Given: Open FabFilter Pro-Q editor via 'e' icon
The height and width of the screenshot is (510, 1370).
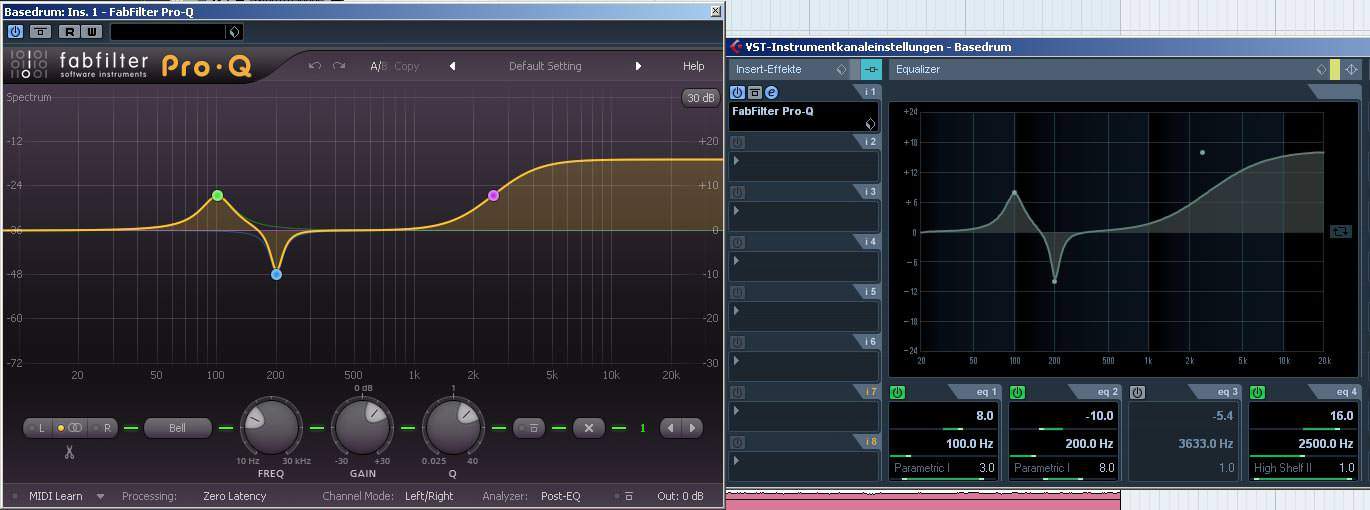Looking at the screenshot, I should (x=771, y=92).
